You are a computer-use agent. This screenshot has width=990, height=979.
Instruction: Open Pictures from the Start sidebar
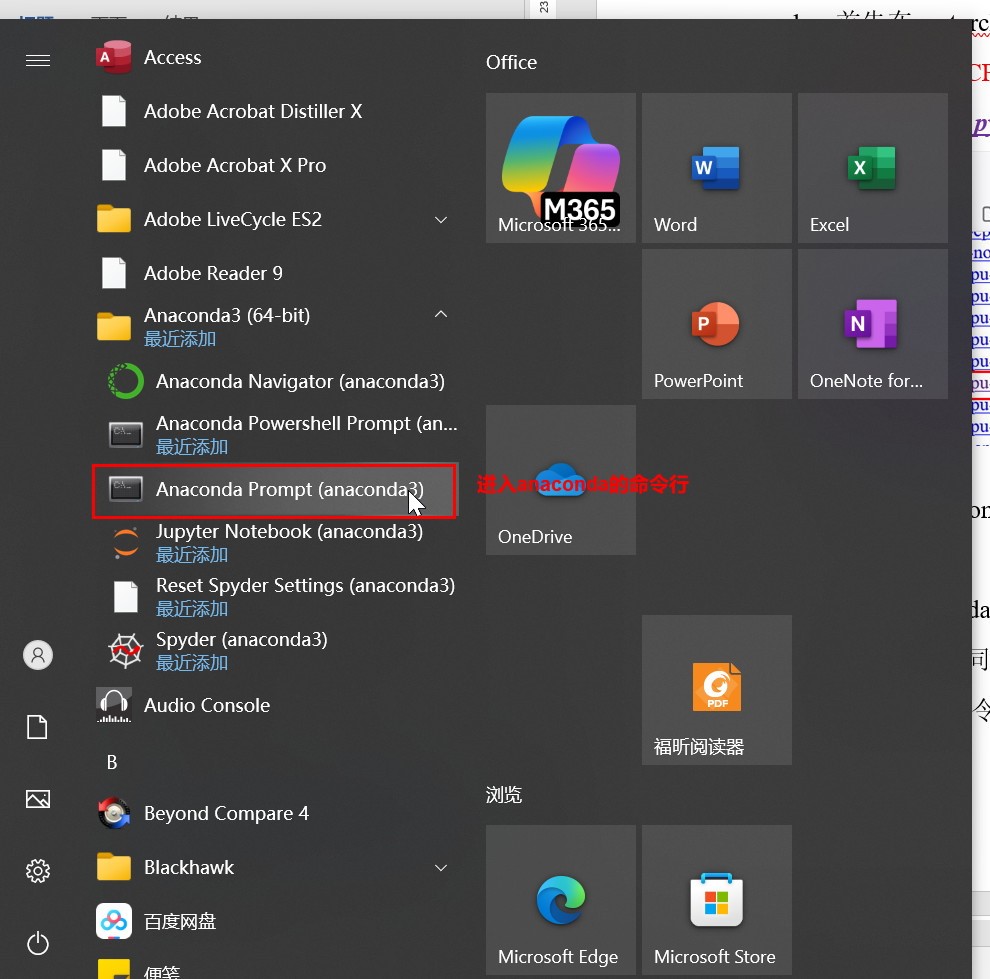click(38, 799)
